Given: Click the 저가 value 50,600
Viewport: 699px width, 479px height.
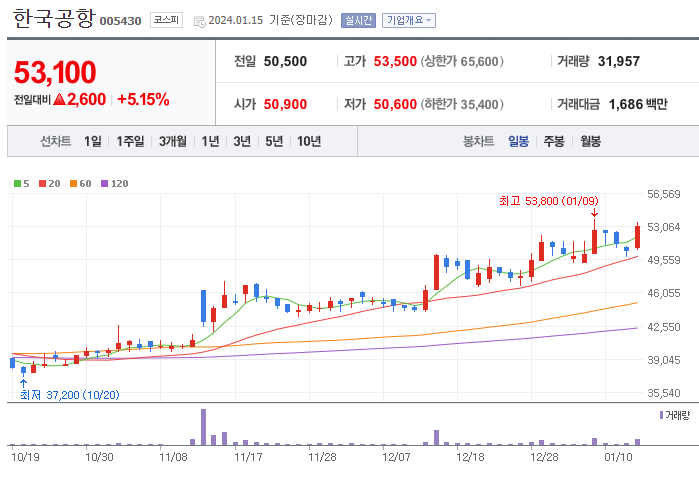Looking at the screenshot, I should 395,104.
